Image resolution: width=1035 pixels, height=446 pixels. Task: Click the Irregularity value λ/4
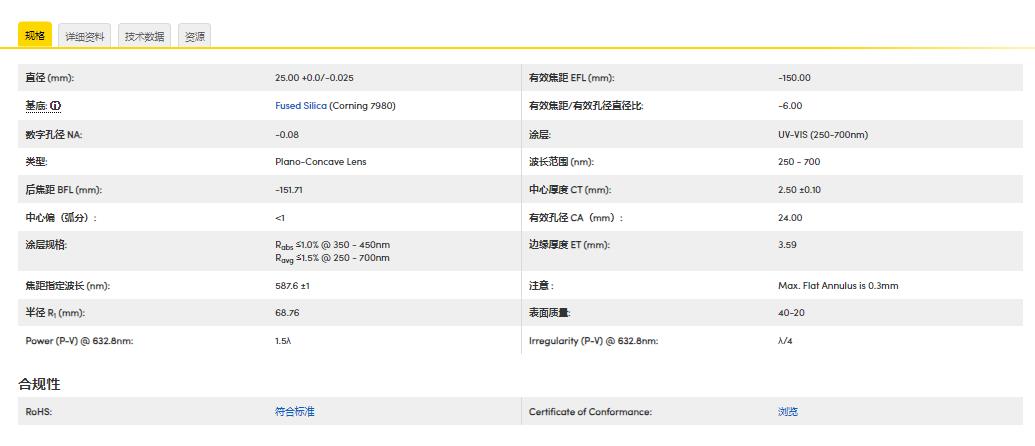point(785,341)
